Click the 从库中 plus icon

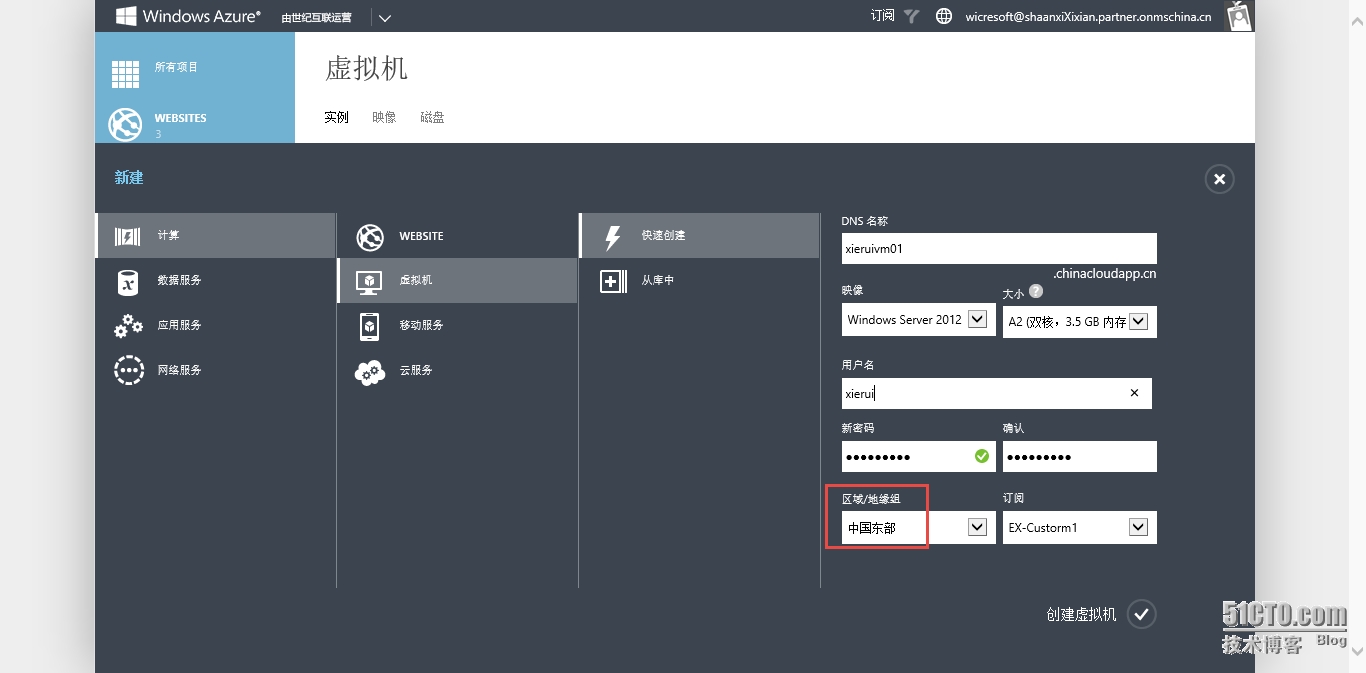(x=613, y=282)
